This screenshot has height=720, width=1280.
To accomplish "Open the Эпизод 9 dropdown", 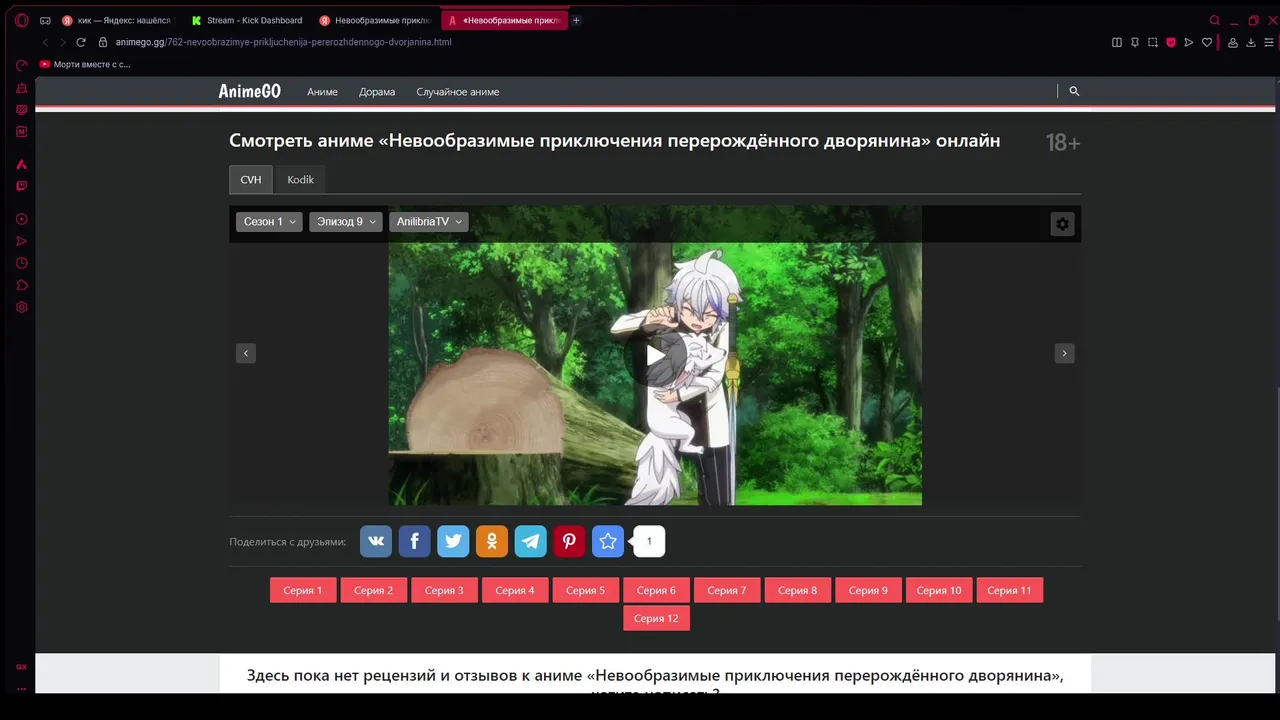I will coord(346,222).
